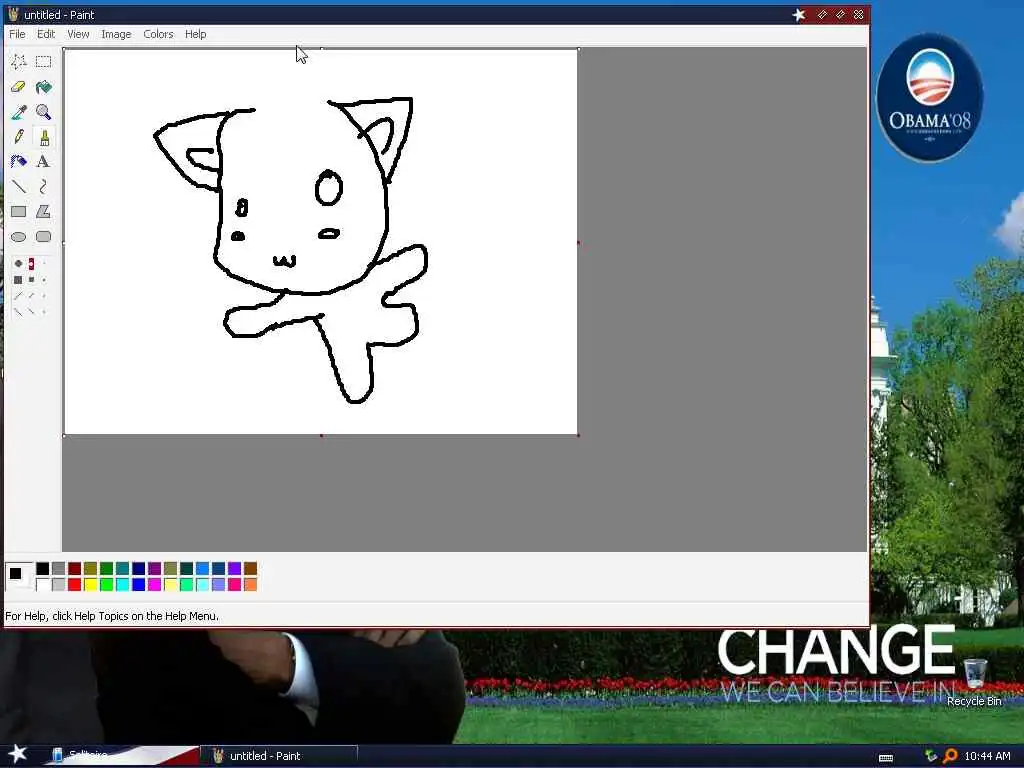The height and width of the screenshot is (768, 1024).
Task: Select the Magnifier tool
Action: coord(44,112)
